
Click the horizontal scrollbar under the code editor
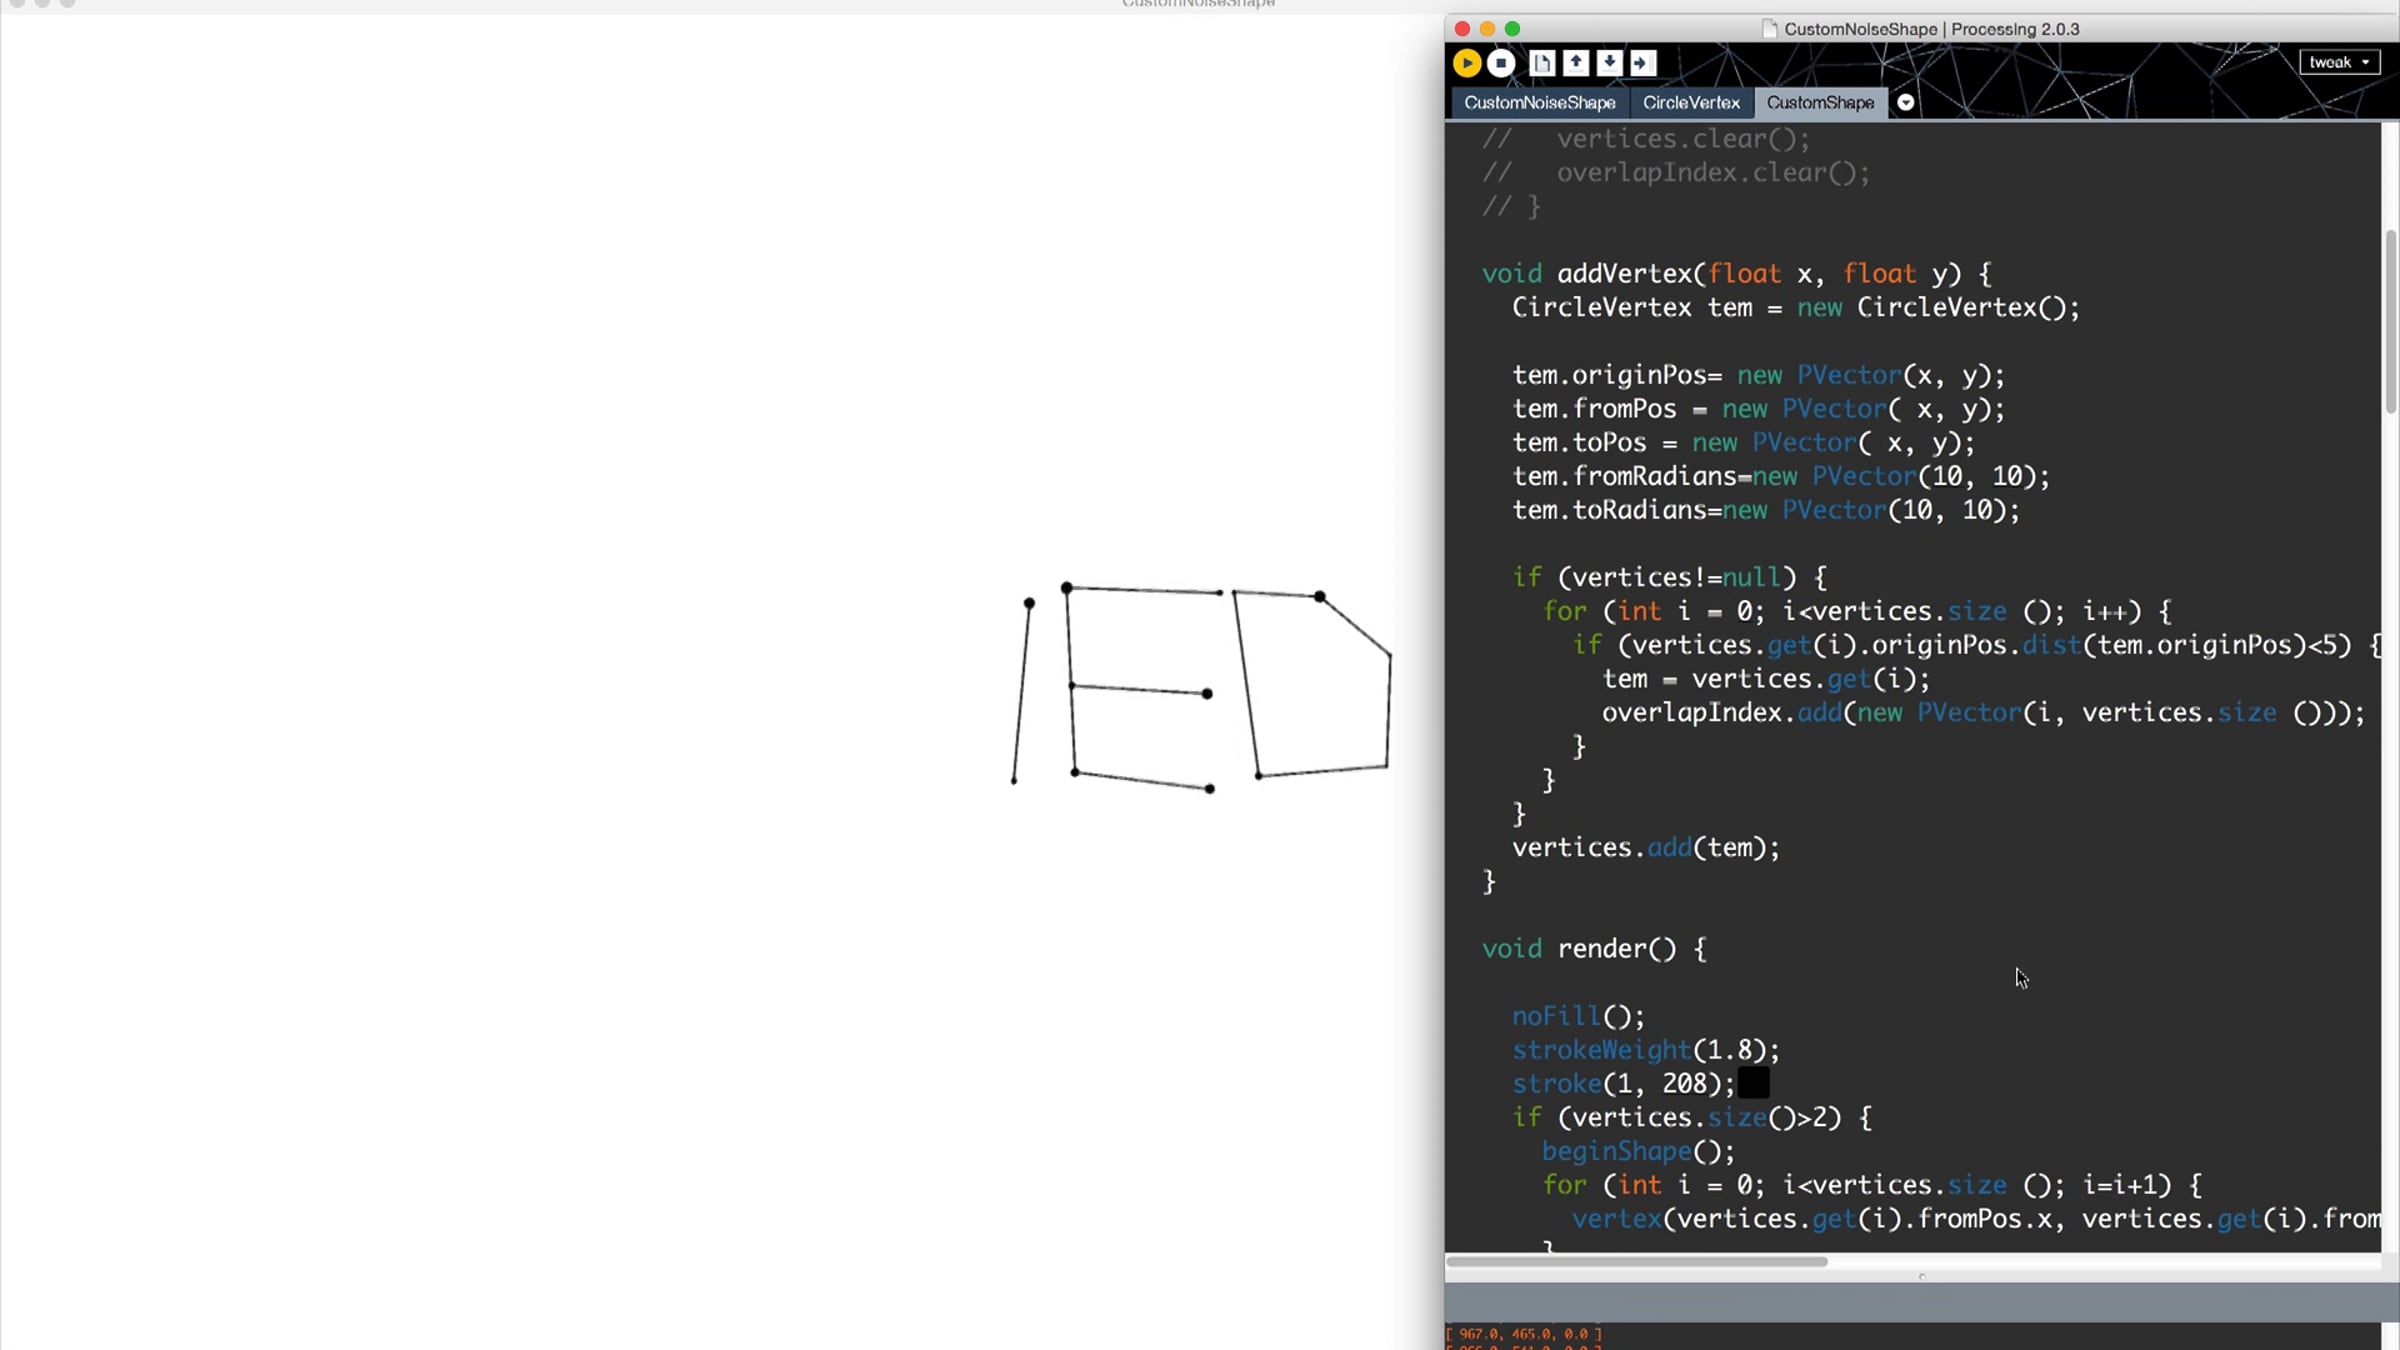coord(1637,1262)
